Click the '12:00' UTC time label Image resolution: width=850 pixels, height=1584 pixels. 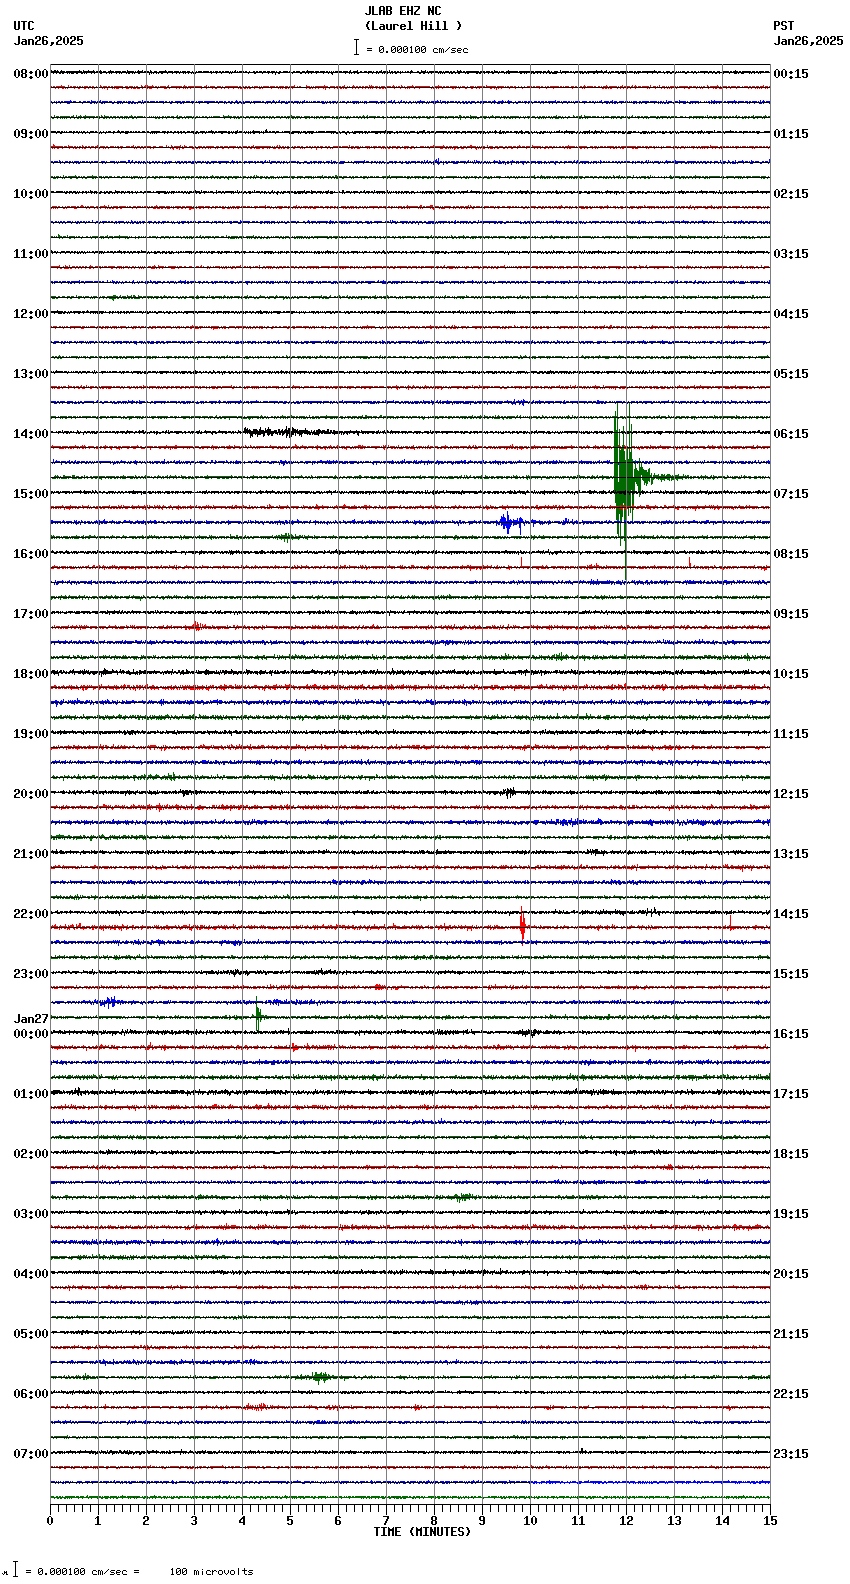point(31,314)
